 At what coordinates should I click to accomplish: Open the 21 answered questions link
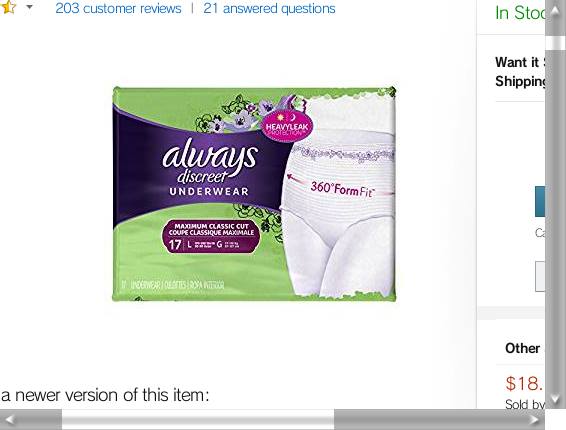pos(269,8)
